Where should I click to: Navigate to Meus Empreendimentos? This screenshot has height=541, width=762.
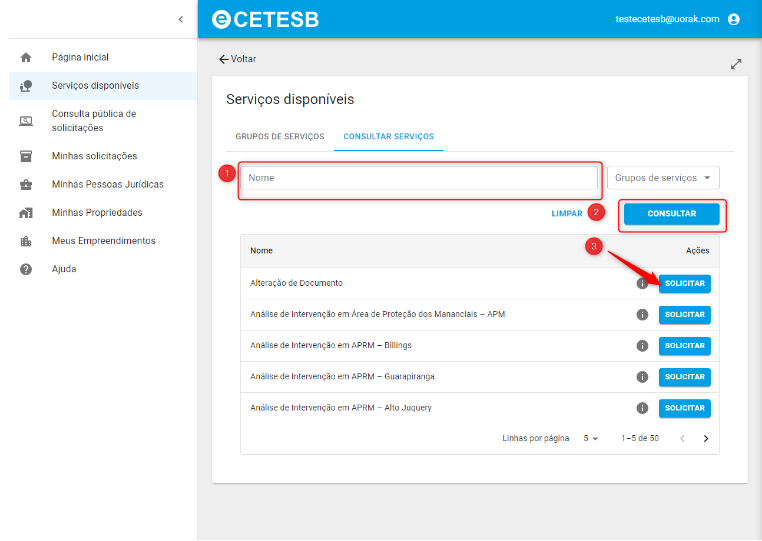(x=104, y=241)
